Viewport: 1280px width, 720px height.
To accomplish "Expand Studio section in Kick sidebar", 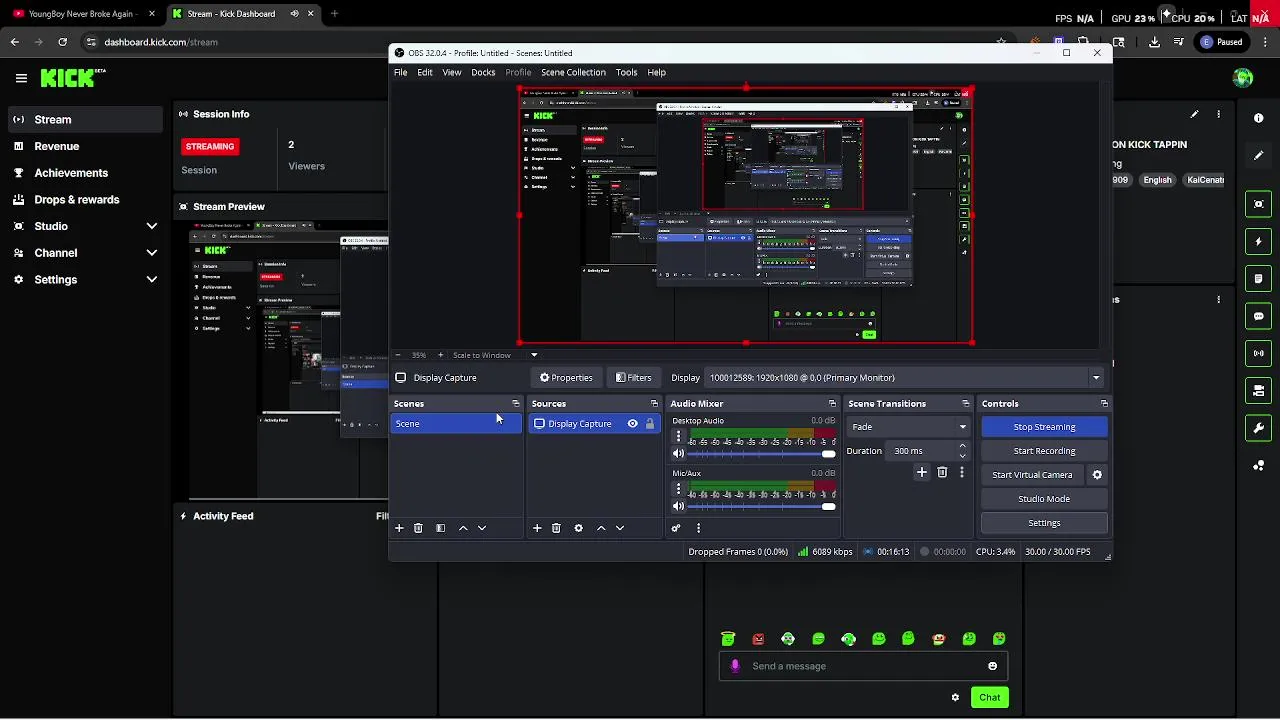I will point(152,226).
